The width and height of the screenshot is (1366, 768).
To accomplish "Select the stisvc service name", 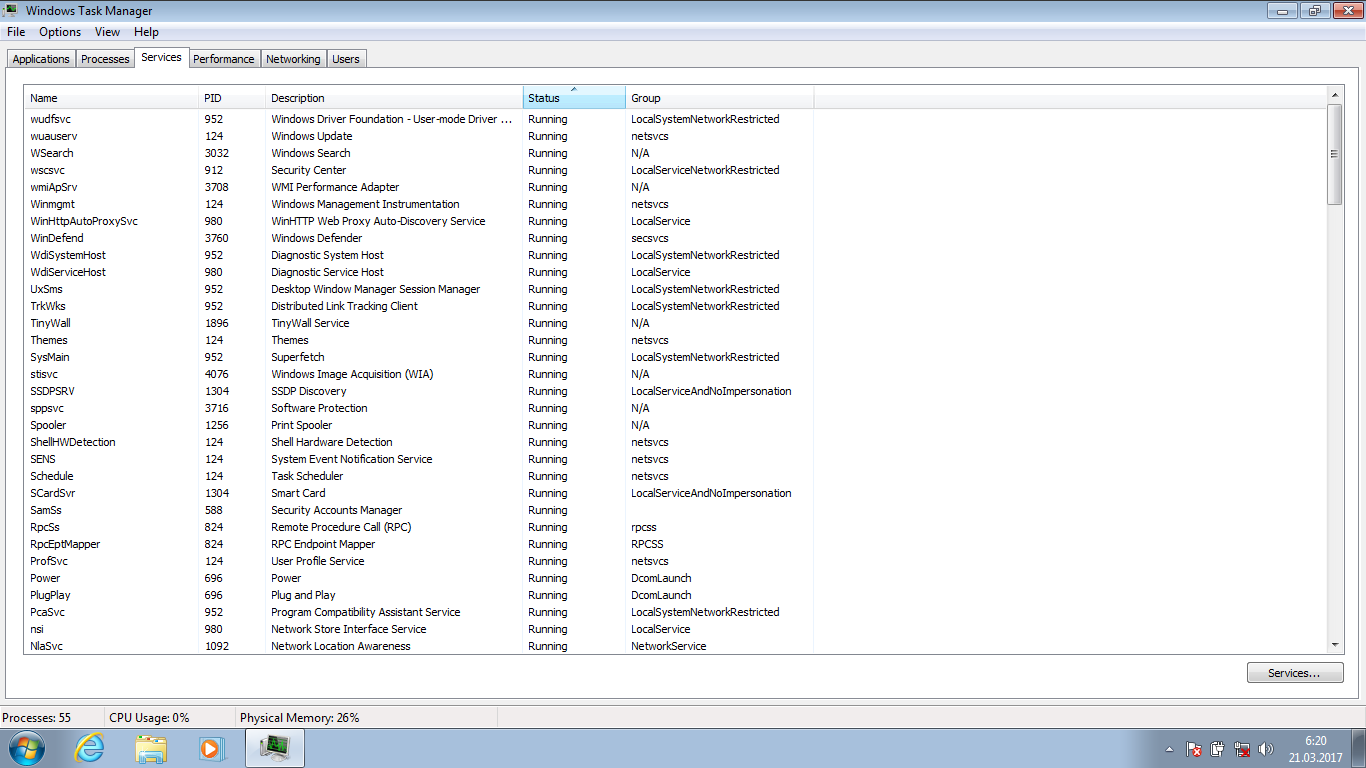I will (x=45, y=374).
